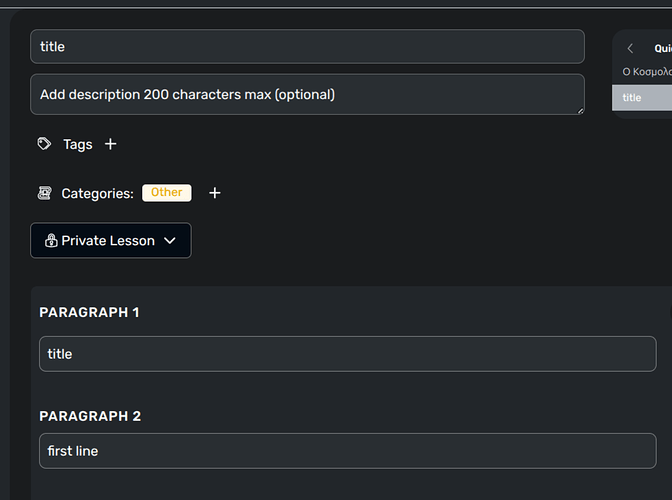672x500 pixels.
Task: Click the Categories label
Action: click(x=97, y=194)
